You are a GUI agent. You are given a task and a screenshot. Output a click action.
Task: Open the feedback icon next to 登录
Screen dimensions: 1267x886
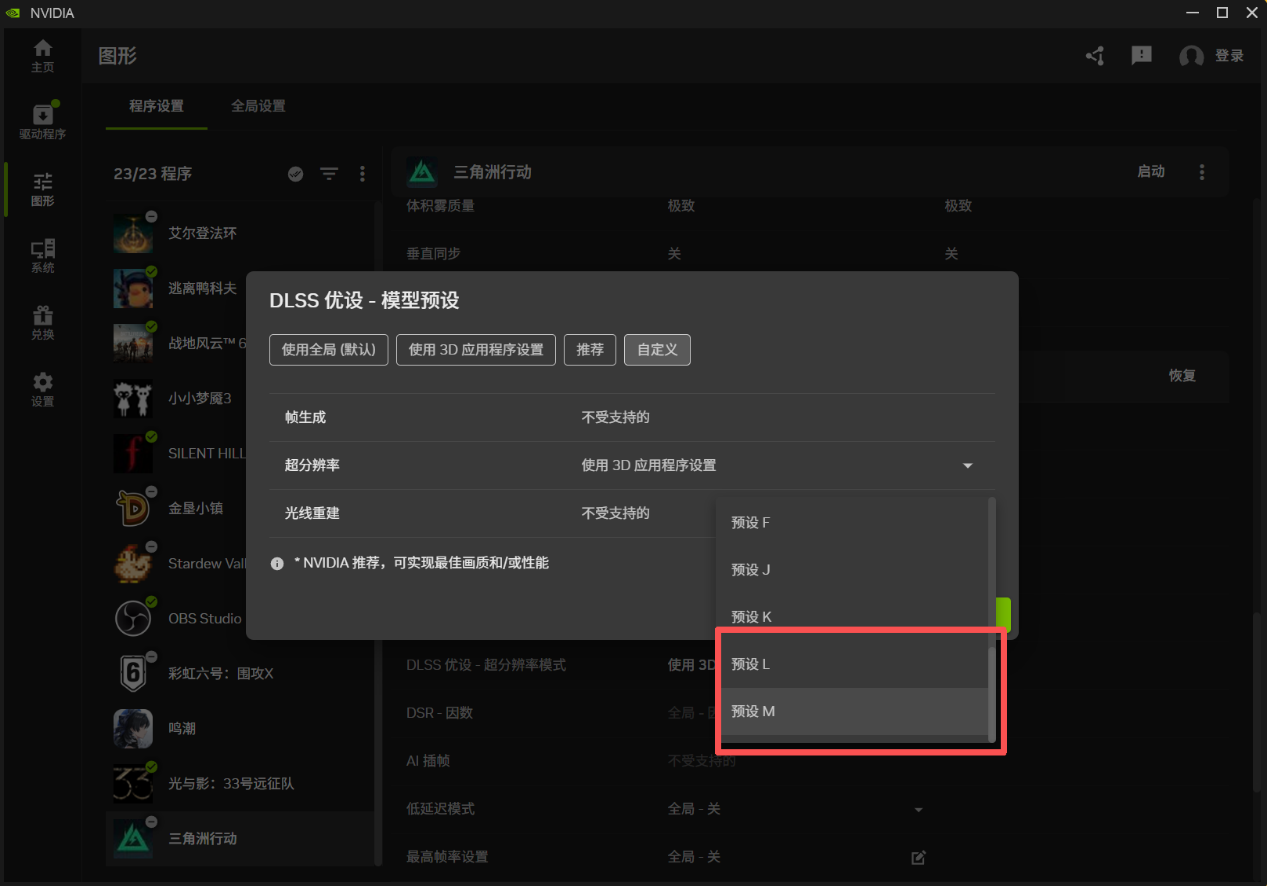1141,55
